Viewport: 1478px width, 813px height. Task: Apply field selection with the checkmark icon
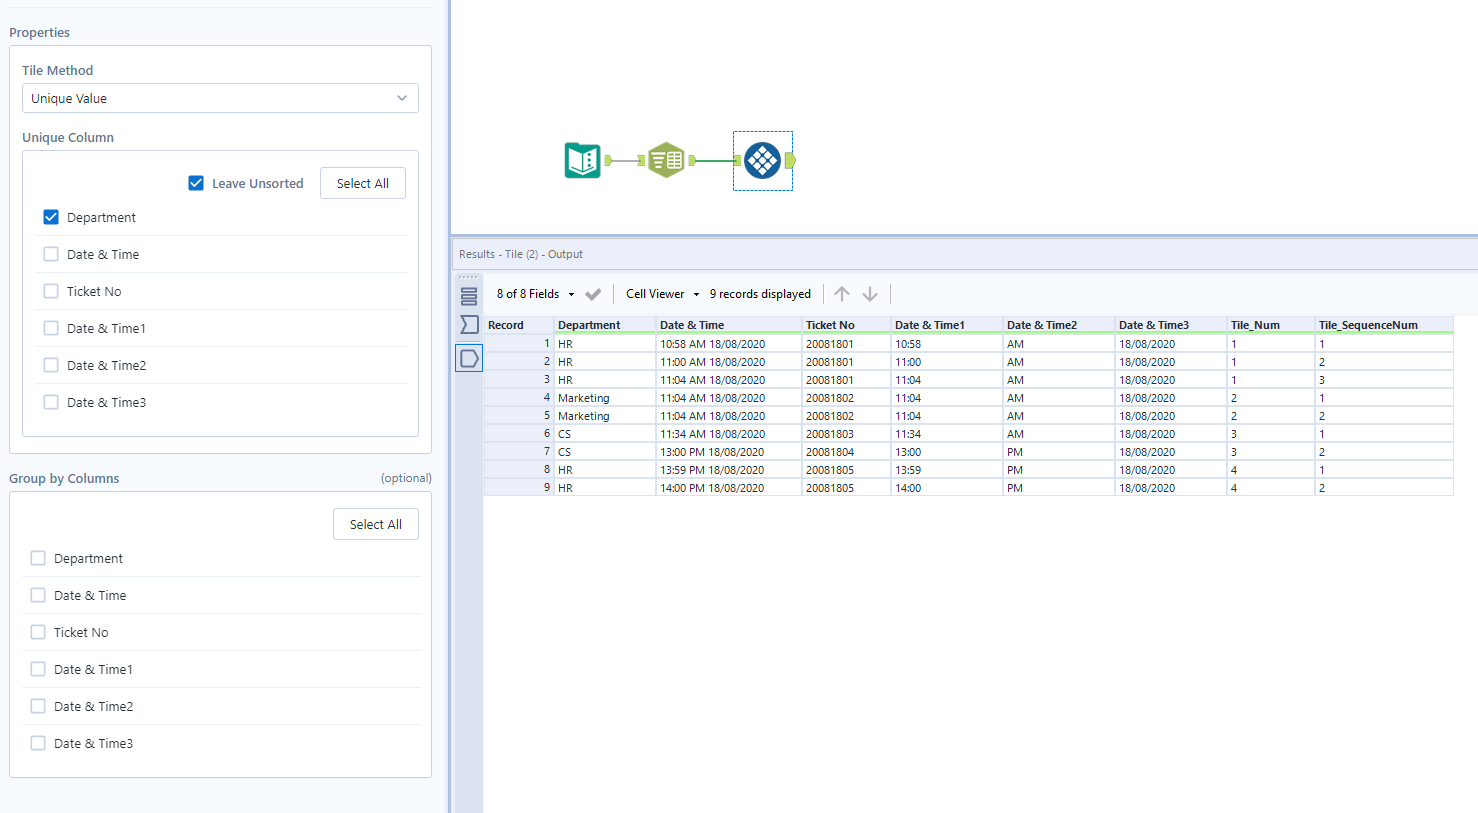tap(593, 293)
